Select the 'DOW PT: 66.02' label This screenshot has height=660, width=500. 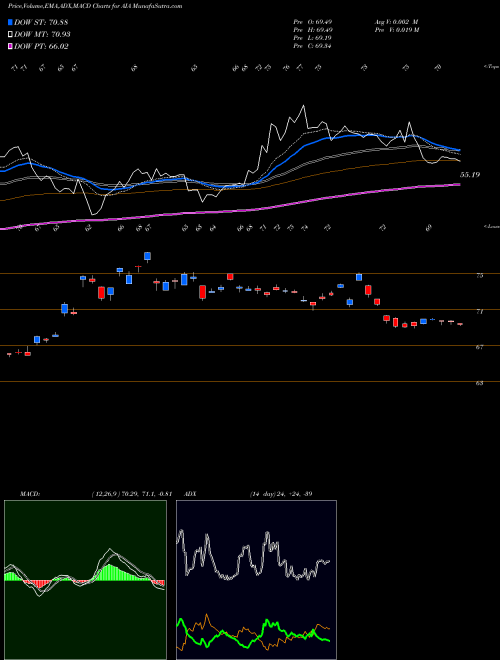pyautogui.click(x=41, y=47)
